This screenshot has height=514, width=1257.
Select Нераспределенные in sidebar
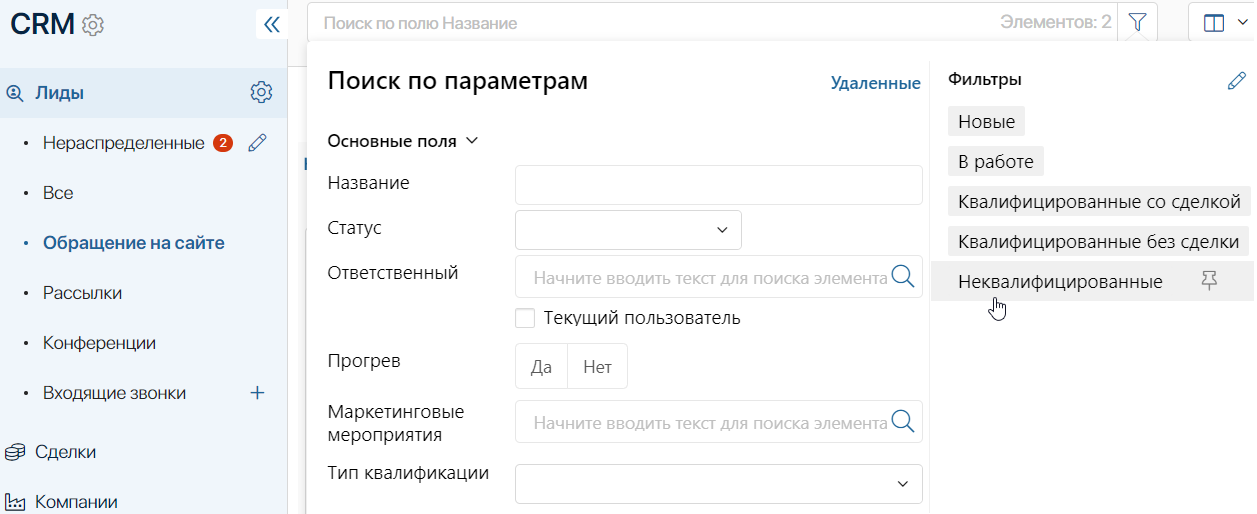tap(124, 143)
